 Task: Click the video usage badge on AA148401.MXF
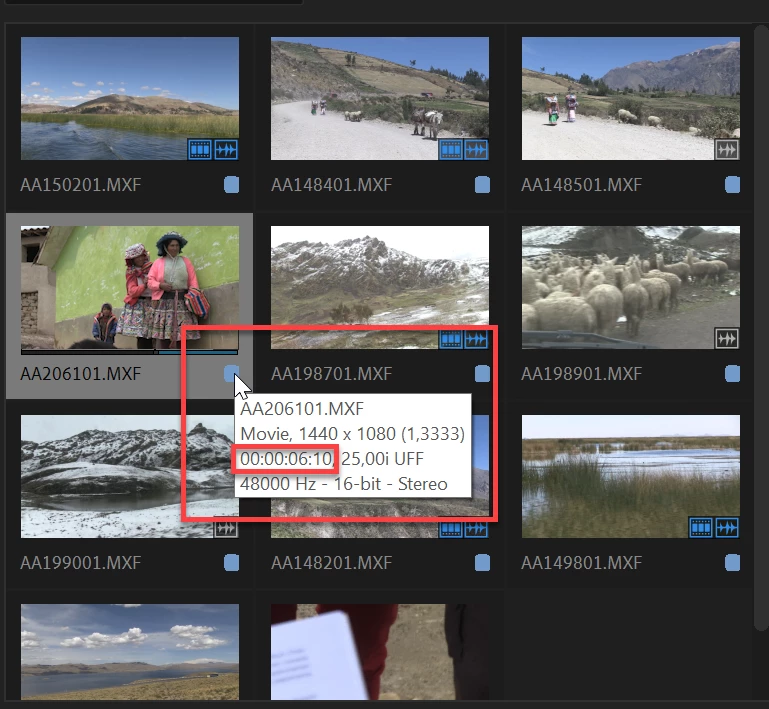point(451,150)
